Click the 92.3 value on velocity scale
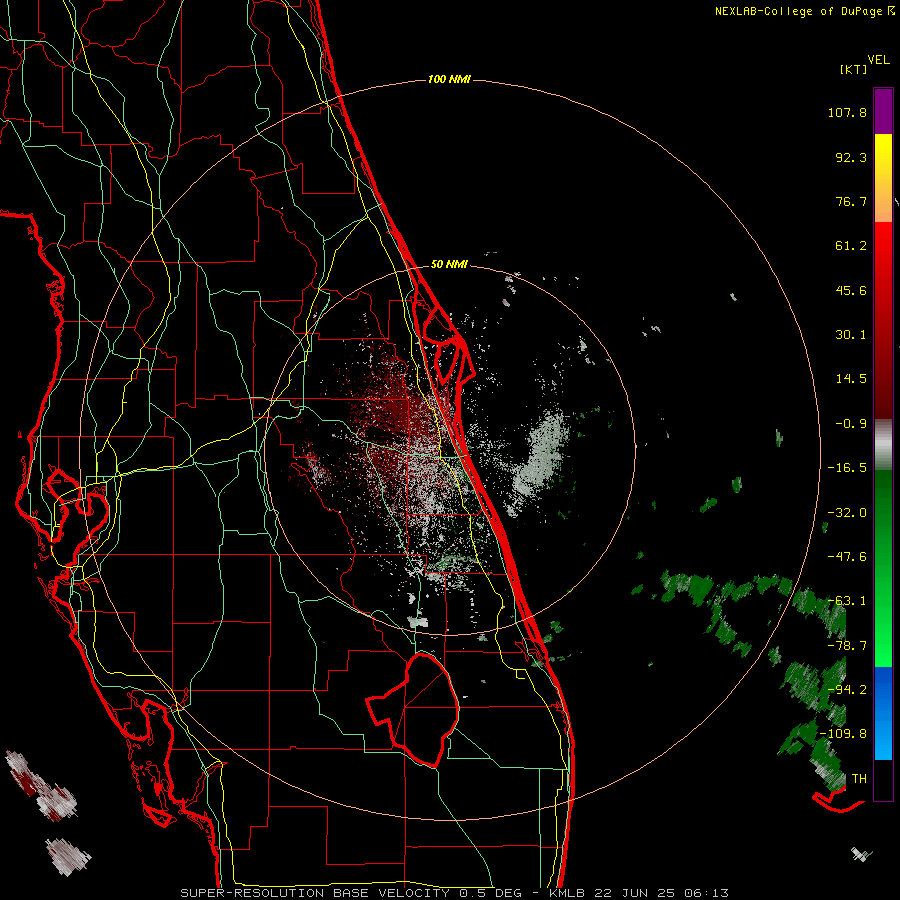 point(851,157)
